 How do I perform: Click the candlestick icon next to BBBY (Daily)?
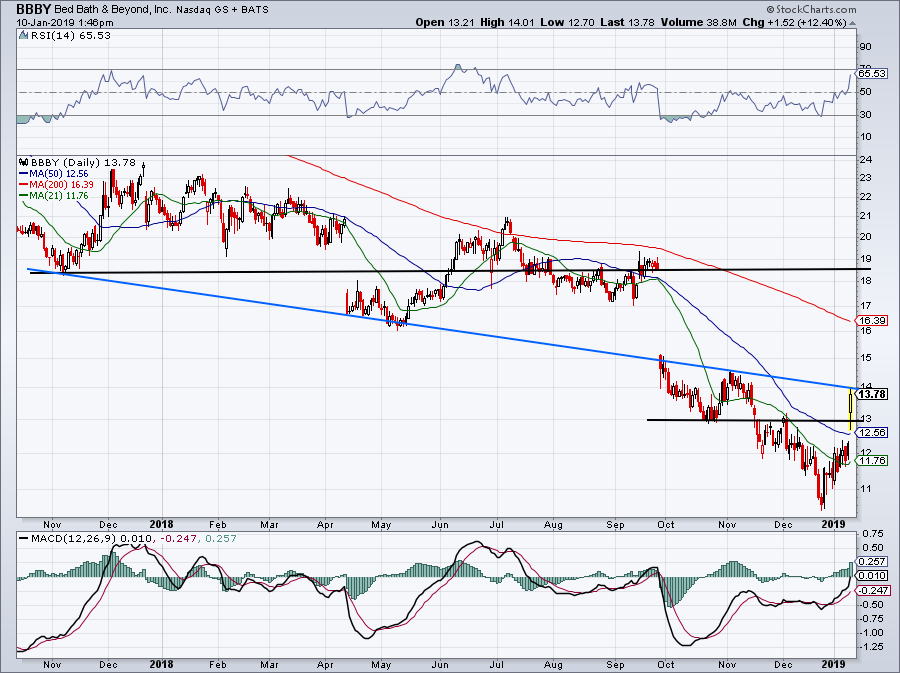tap(24, 162)
